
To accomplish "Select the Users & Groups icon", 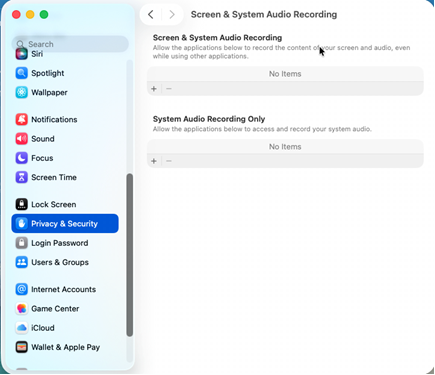I will click(22, 262).
